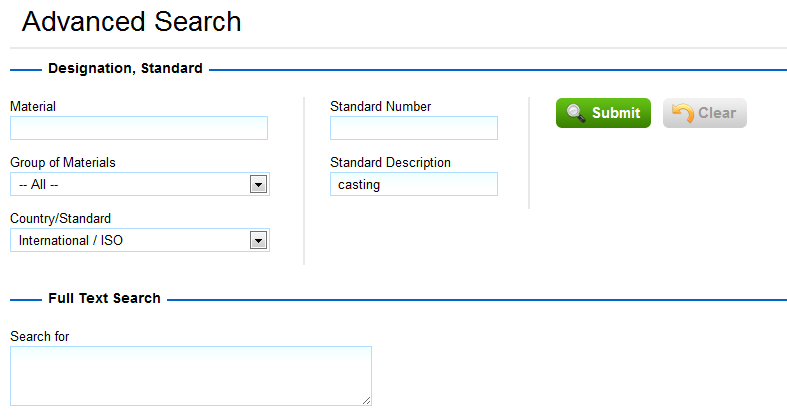Image resolution: width=787 pixels, height=419 pixels.
Task: Click the 'Standard Number' label
Action: pyautogui.click(x=380, y=106)
